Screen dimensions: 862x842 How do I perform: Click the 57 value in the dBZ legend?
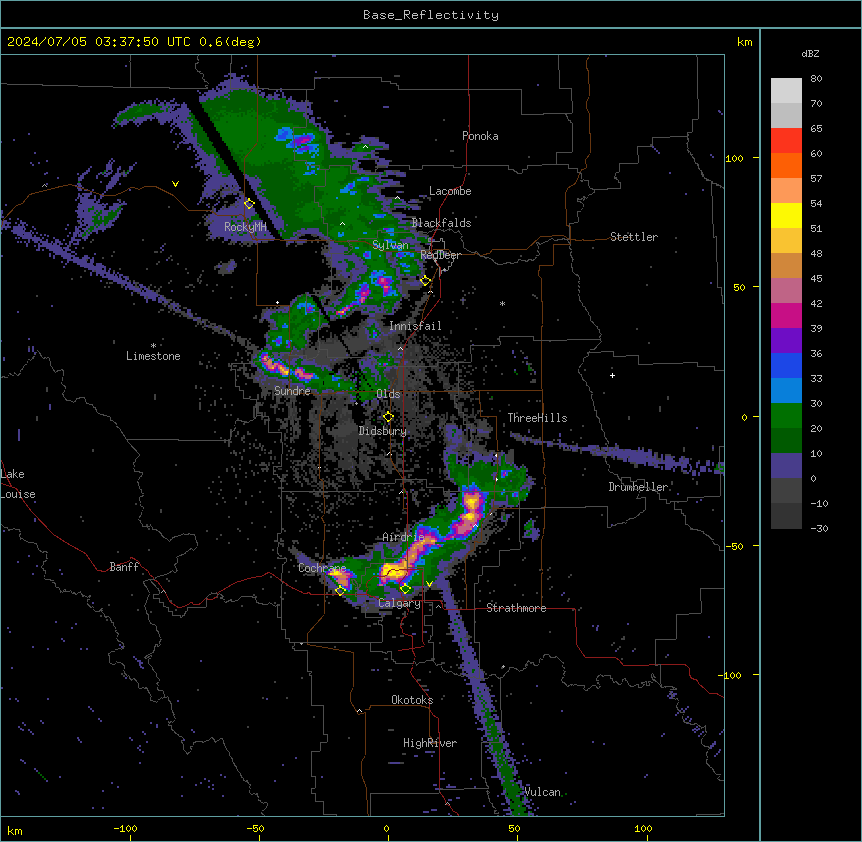[x=816, y=179]
